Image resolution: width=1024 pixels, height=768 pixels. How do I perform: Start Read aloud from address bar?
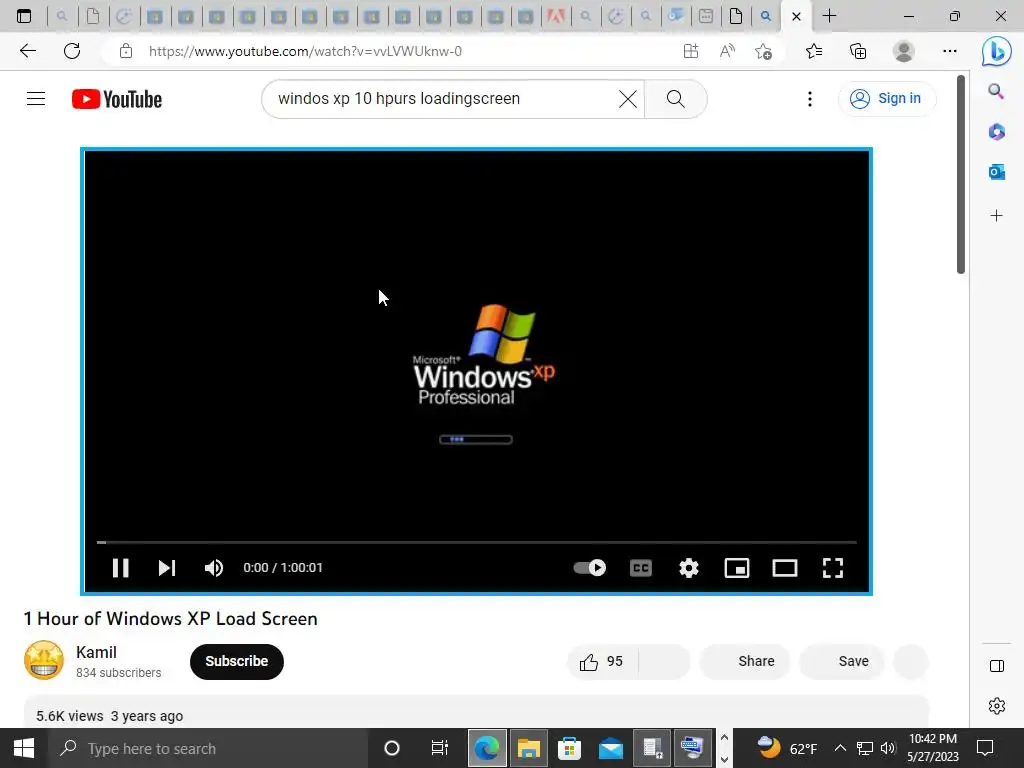pos(727,51)
